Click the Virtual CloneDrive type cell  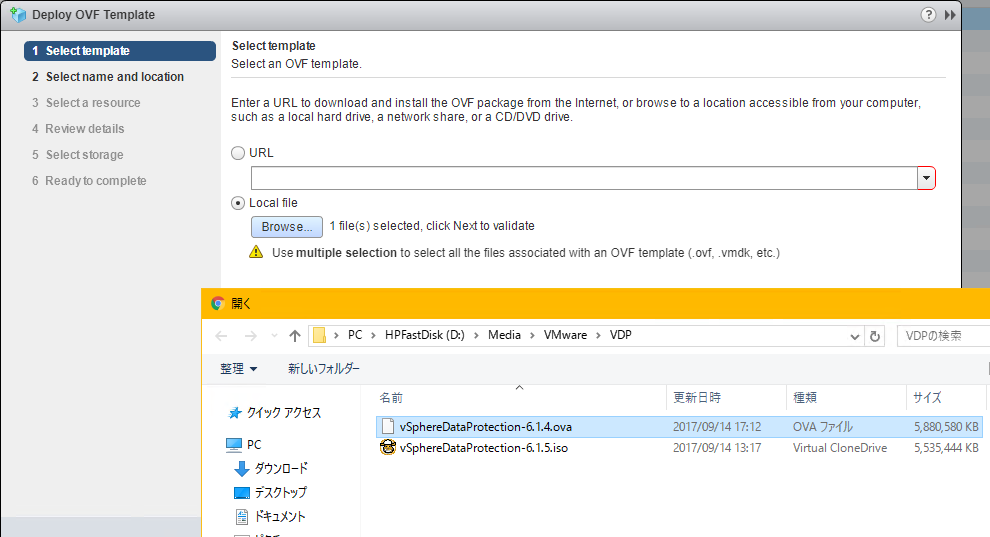coord(840,447)
